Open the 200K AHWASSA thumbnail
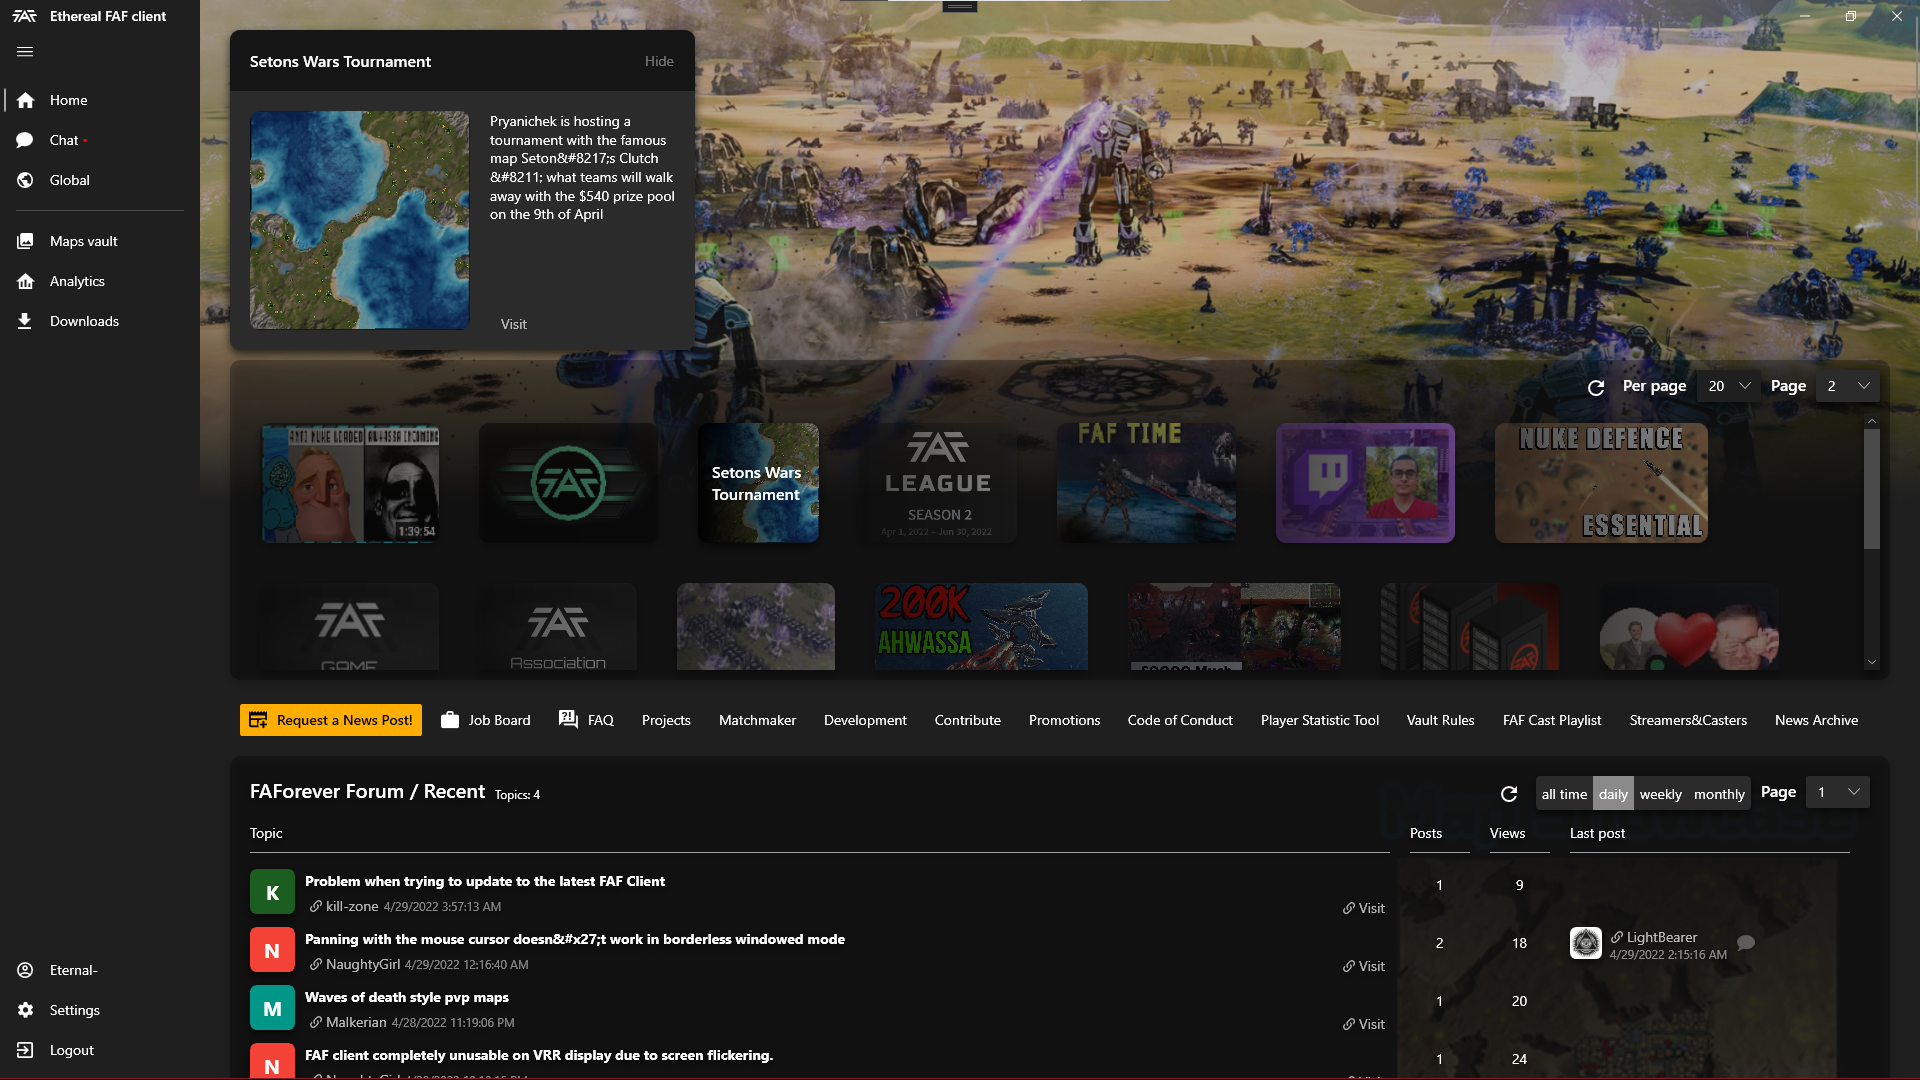 pos(981,626)
